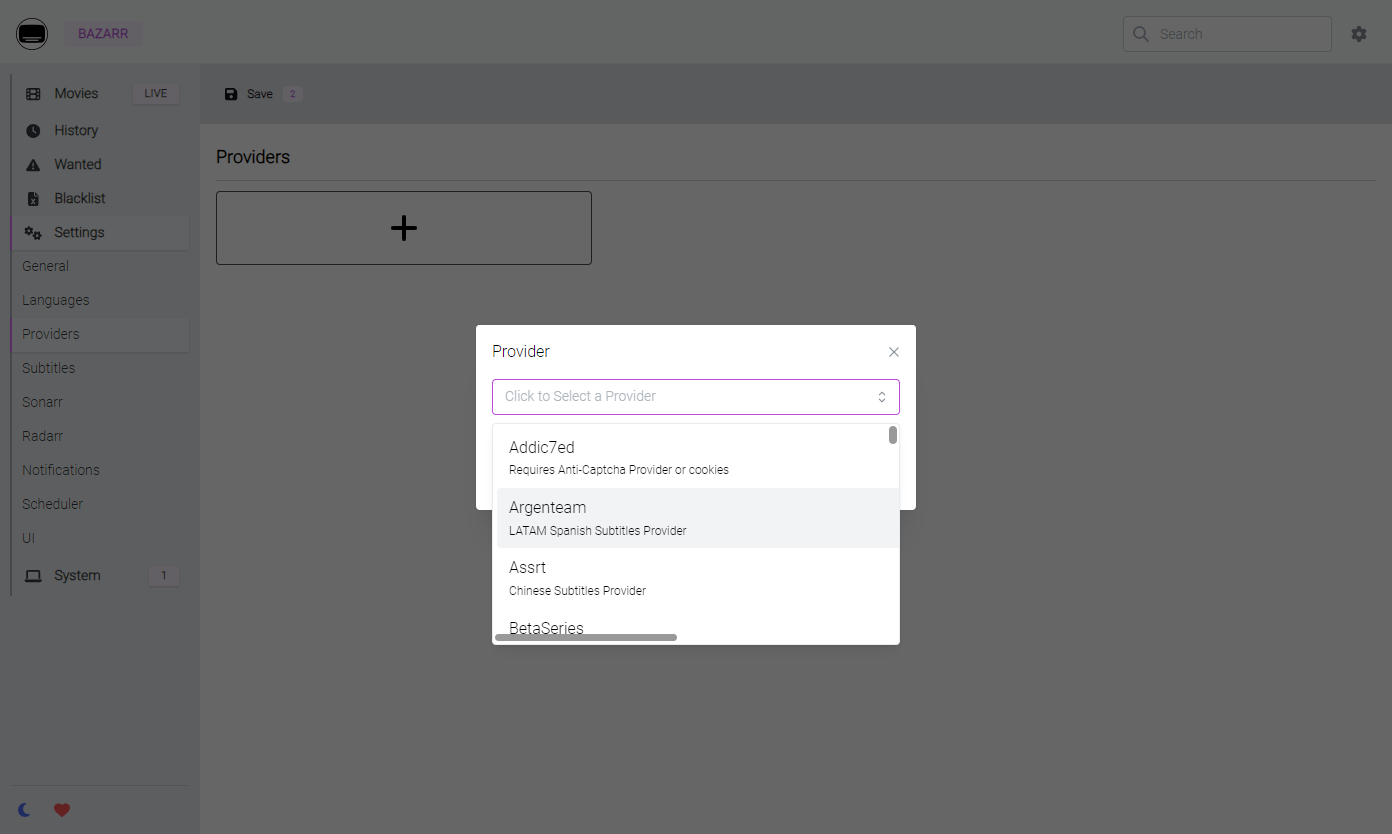
Task: Focus the Search box in the header
Action: pyautogui.click(x=1227, y=34)
